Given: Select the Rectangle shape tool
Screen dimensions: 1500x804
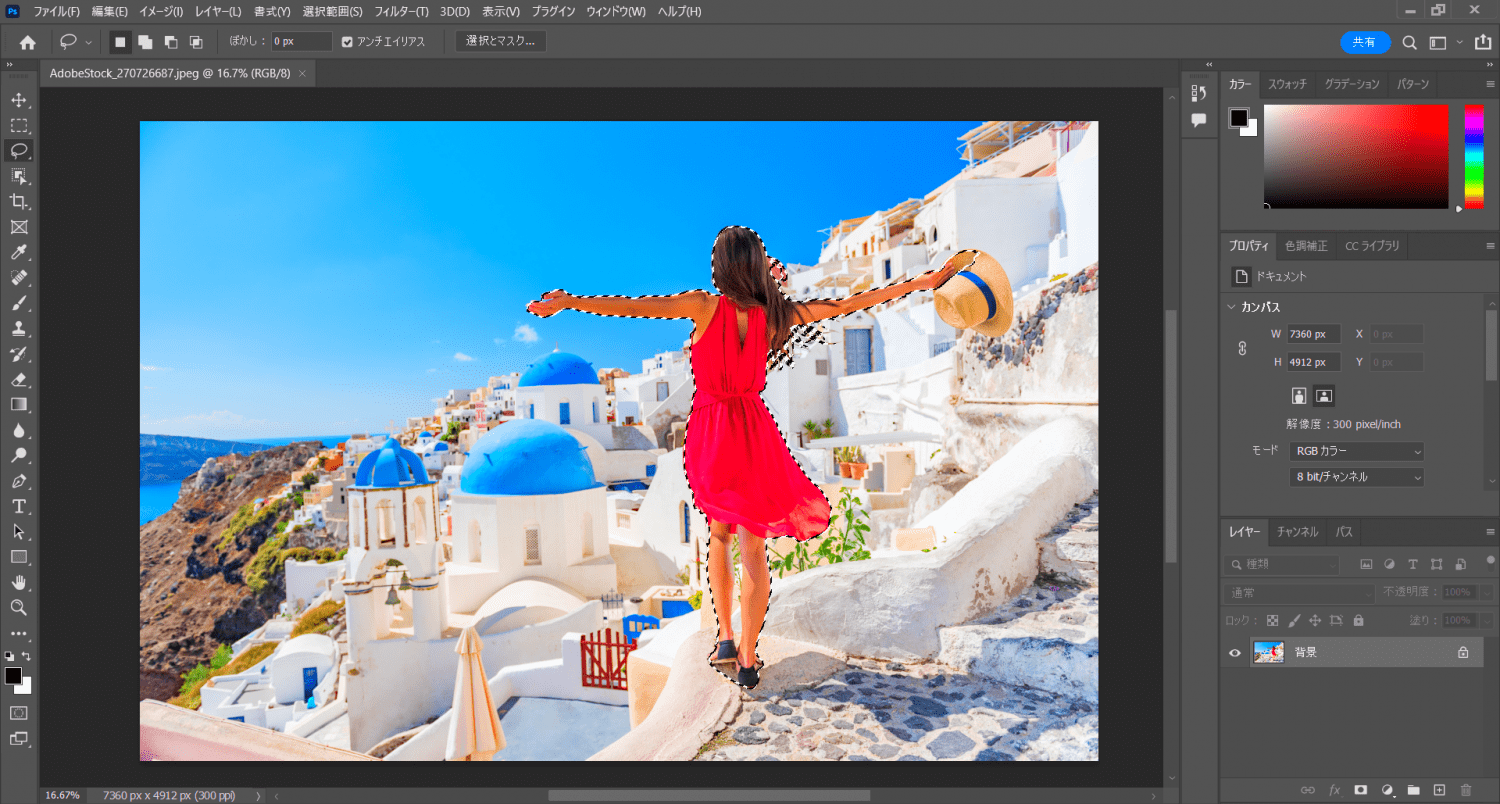Looking at the screenshot, I should point(18,557).
